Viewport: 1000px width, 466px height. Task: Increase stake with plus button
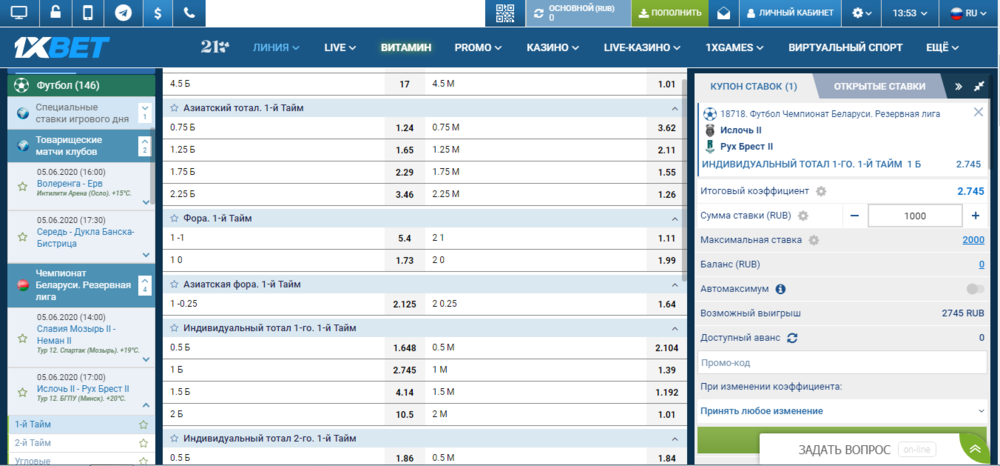tap(975, 216)
